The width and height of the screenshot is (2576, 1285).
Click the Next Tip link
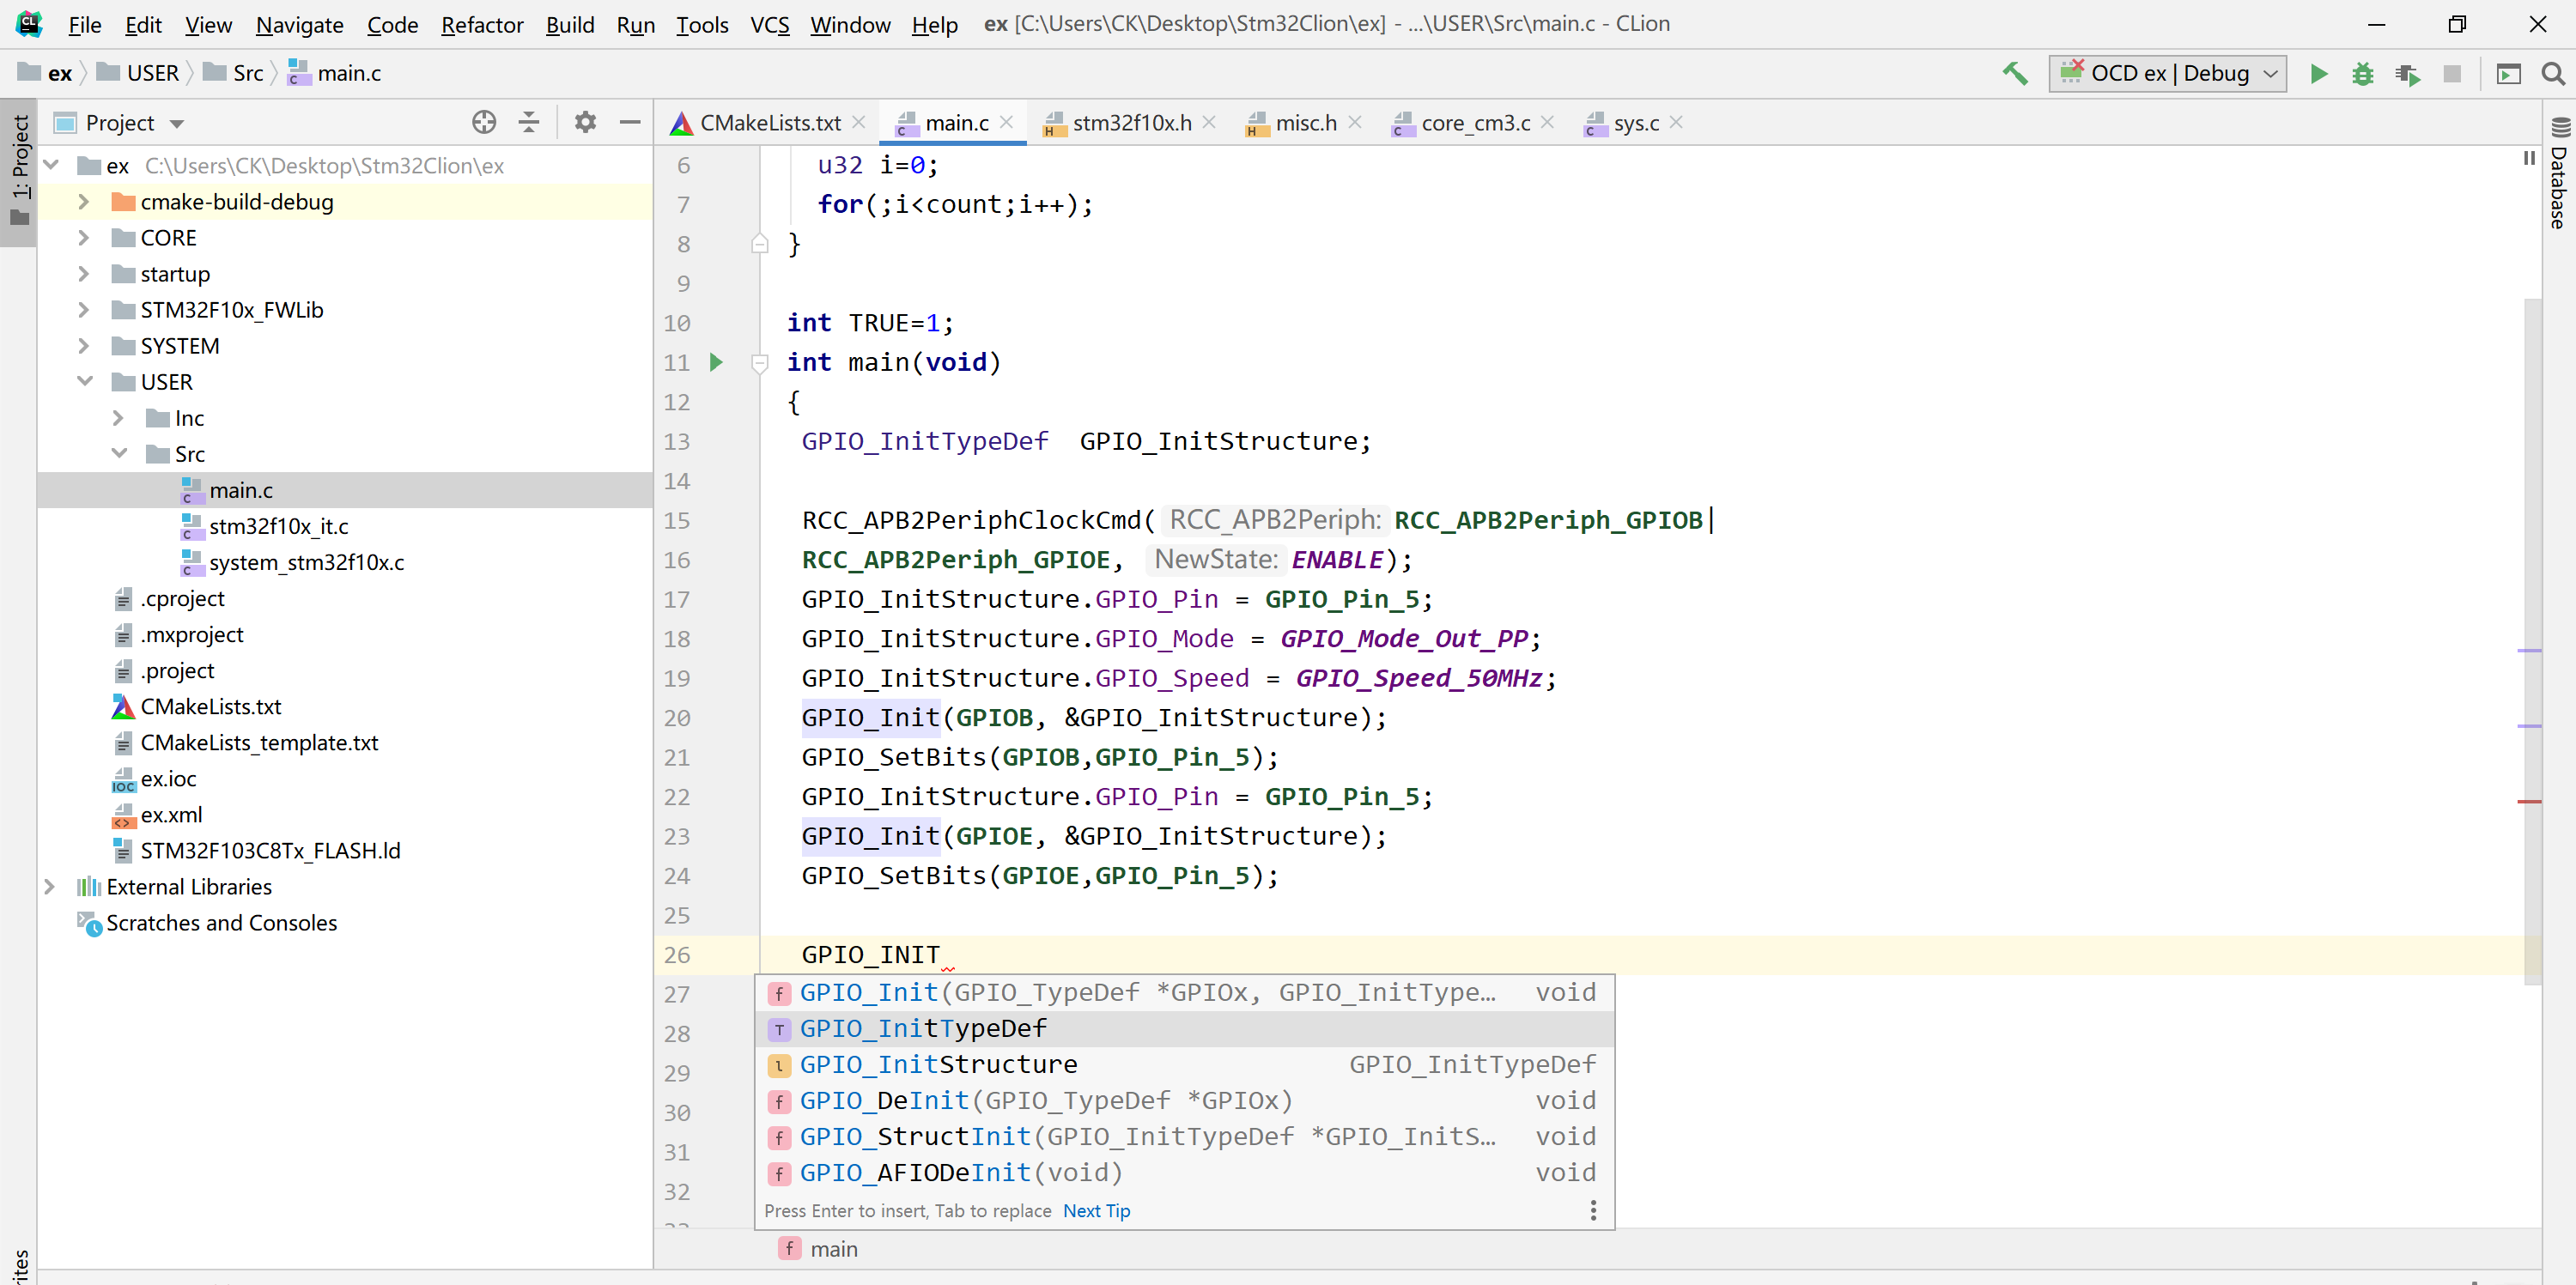[x=1096, y=1210]
